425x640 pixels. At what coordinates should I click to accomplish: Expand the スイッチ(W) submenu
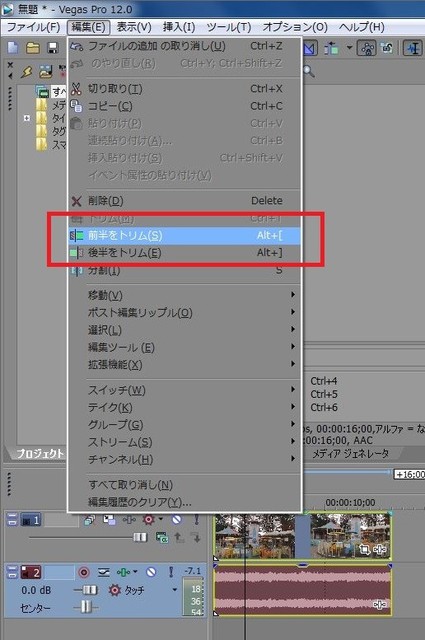click(x=185, y=390)
